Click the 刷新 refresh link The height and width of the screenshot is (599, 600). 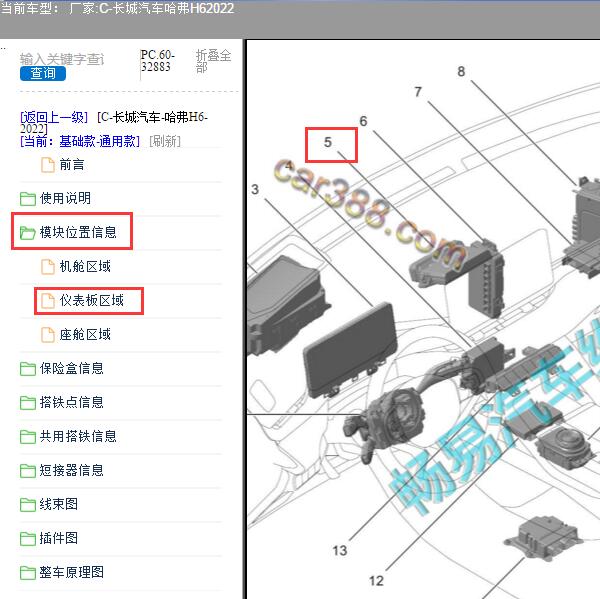(165, 141)
